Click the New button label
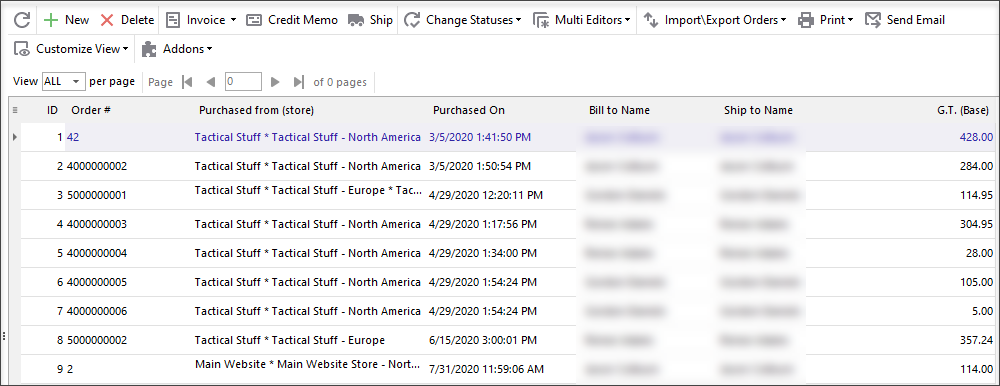The width and height of the screenshot is (1000, 386). tap(77, 20)
